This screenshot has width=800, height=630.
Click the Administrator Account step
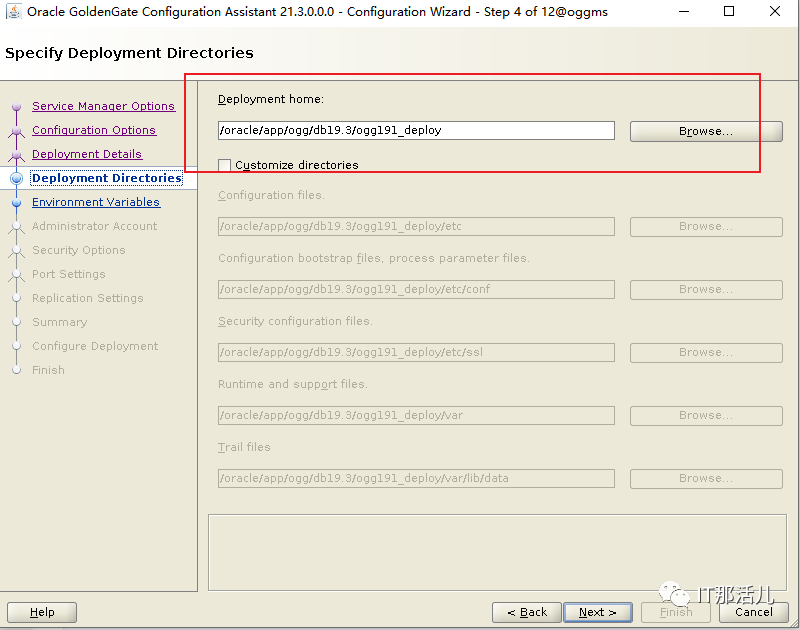94,226
